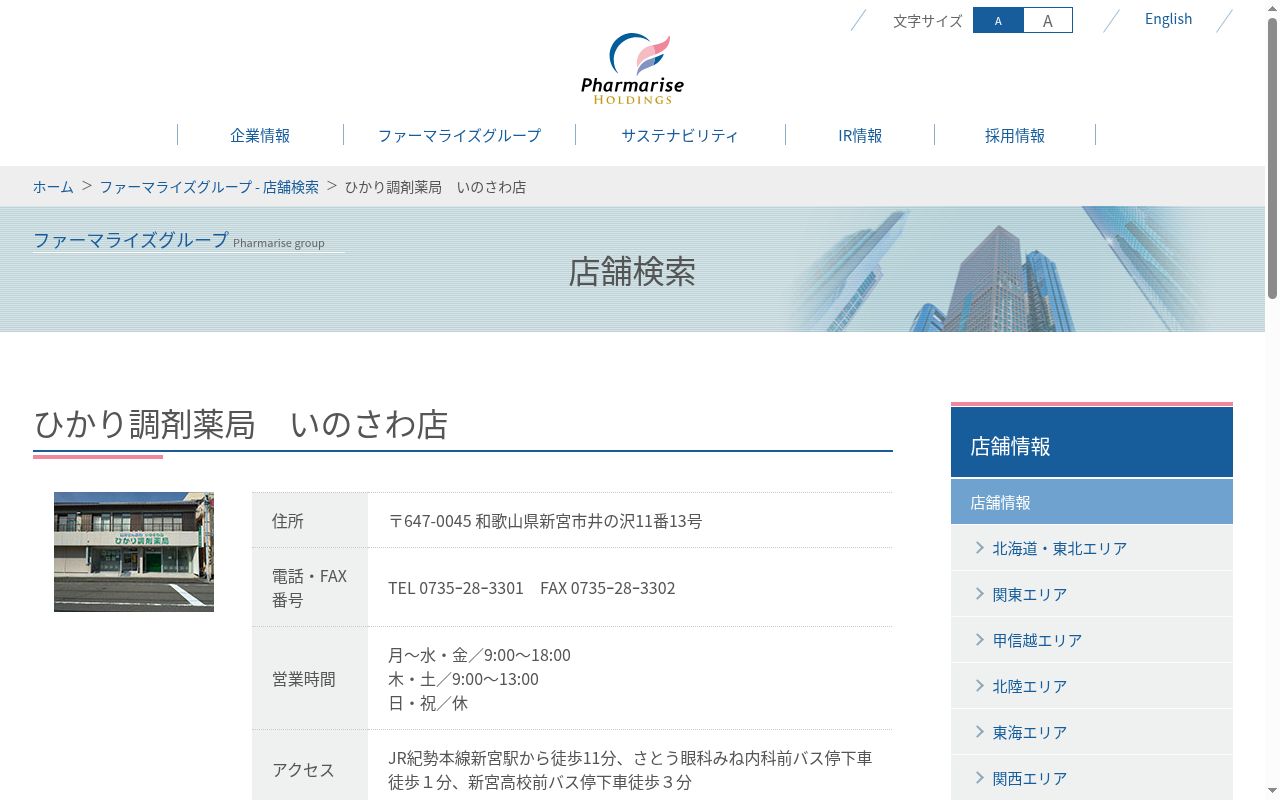Open the サステナビリティ menu
Viewport: 1280px width, 800px height.
point(680,135)
